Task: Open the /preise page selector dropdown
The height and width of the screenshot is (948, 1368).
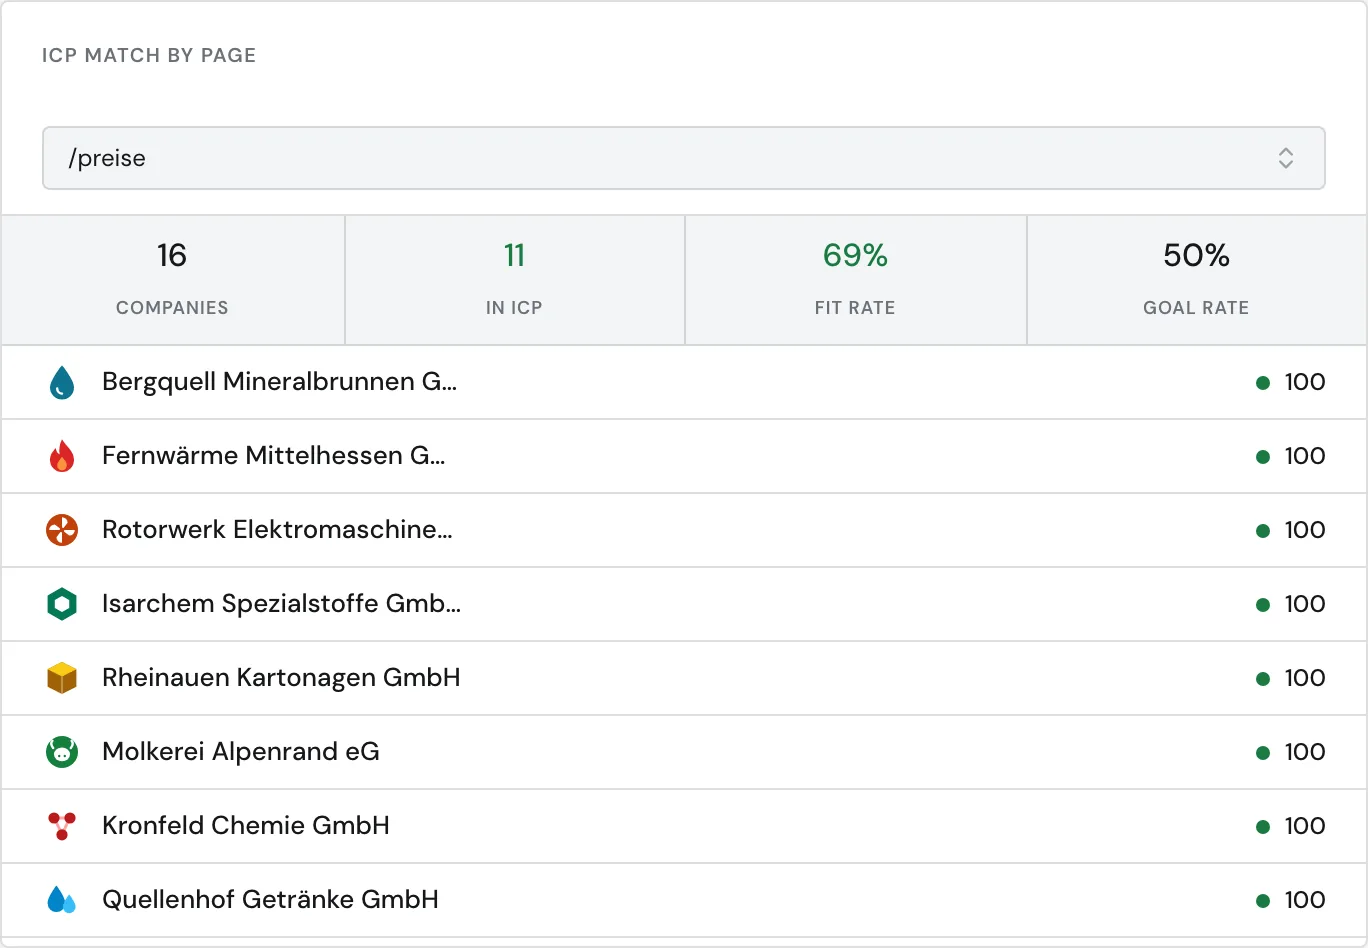Action: tap(684, 158)
